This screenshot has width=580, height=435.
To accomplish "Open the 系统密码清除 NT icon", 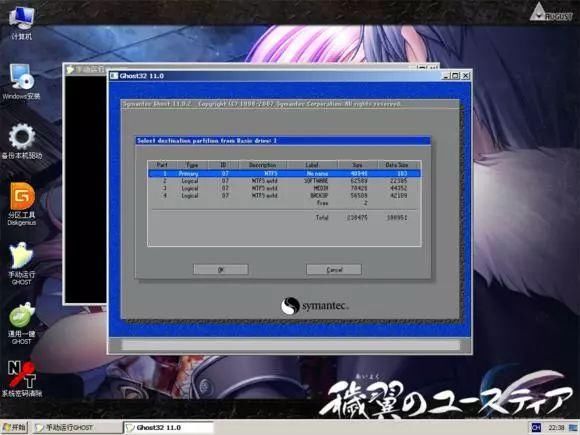I will click(21, 379).
